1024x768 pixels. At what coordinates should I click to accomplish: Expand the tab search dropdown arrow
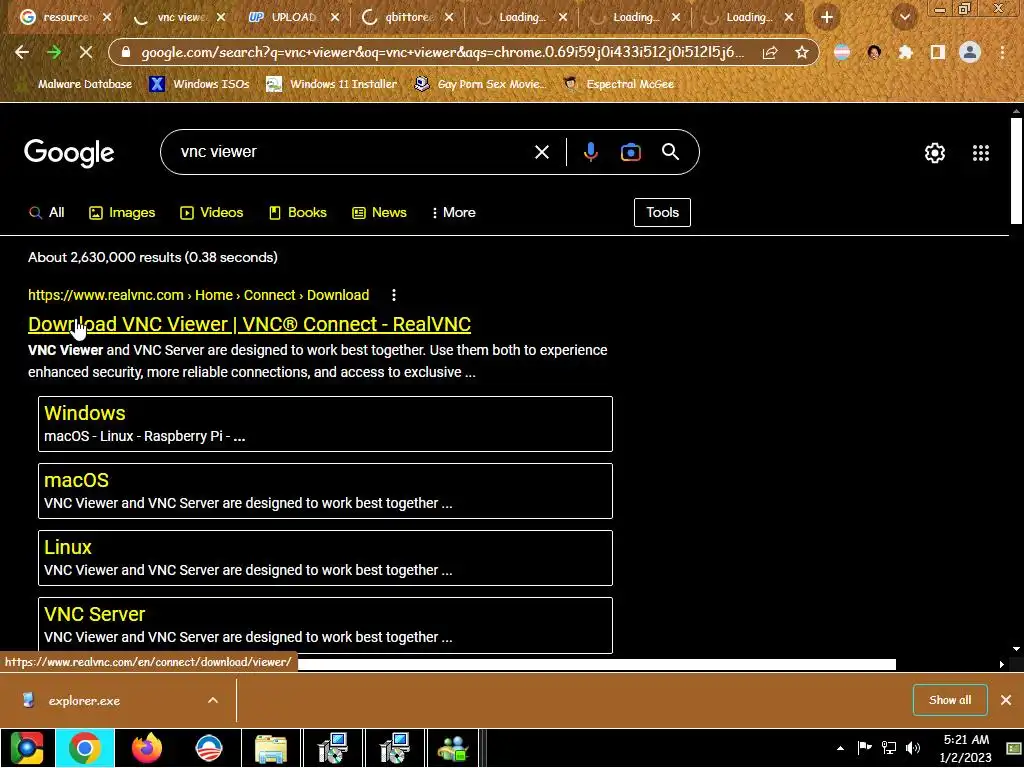point(904,18)
